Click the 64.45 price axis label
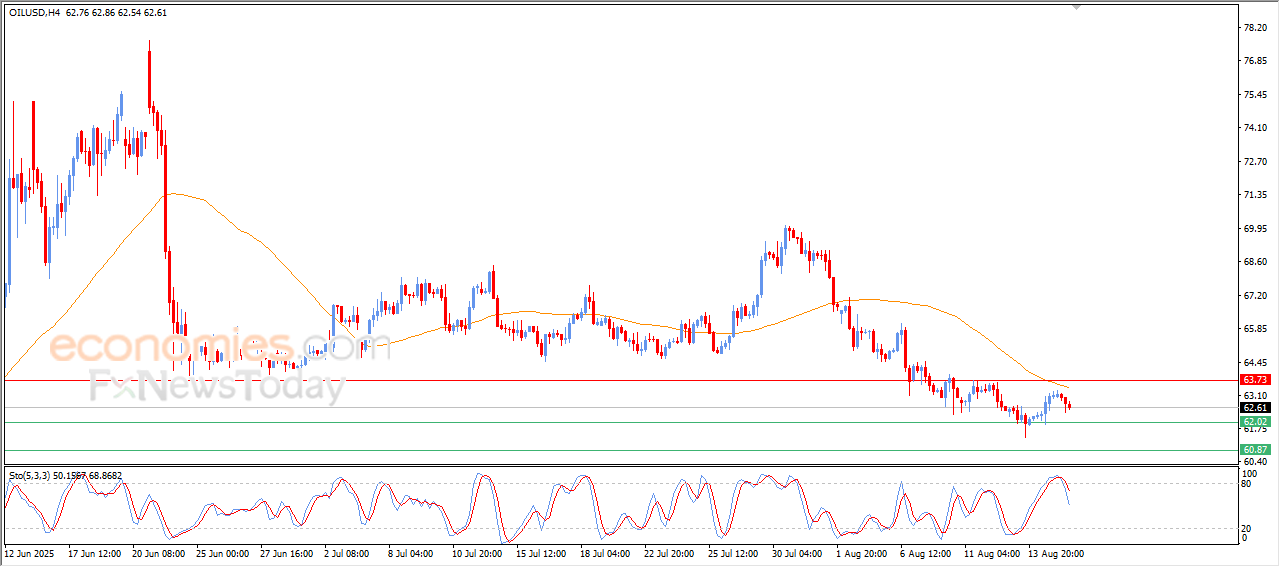Viewport: 1280px width, 567px height. coord(1255,363)
